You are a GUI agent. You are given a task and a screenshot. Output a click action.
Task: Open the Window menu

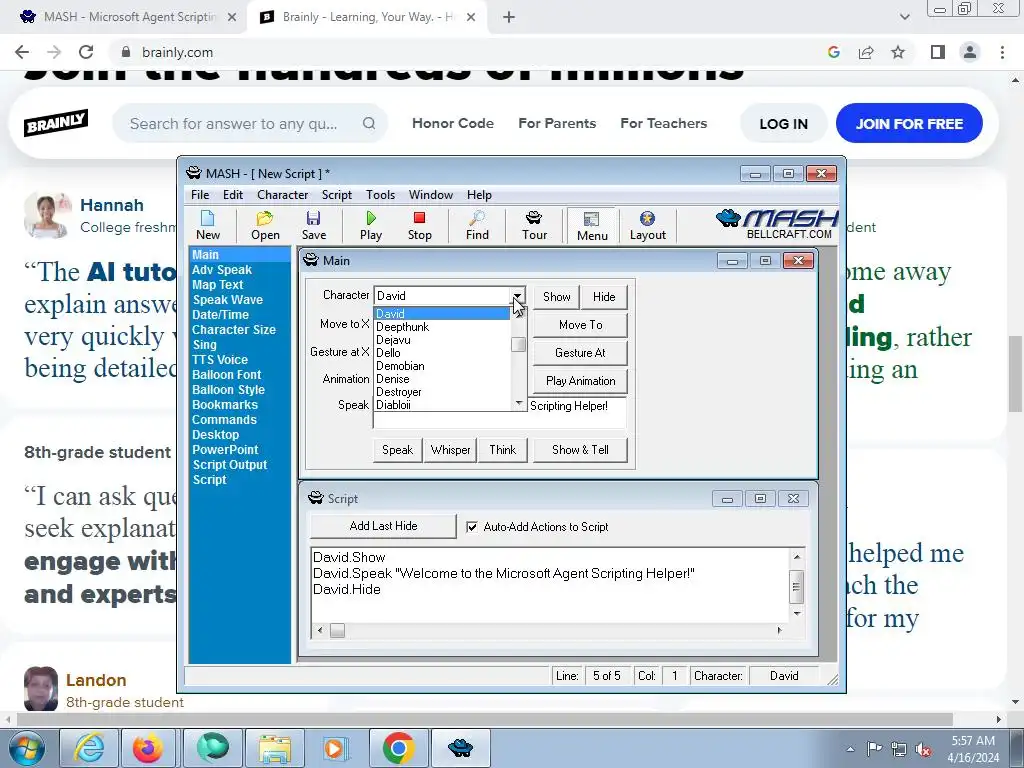430,195
